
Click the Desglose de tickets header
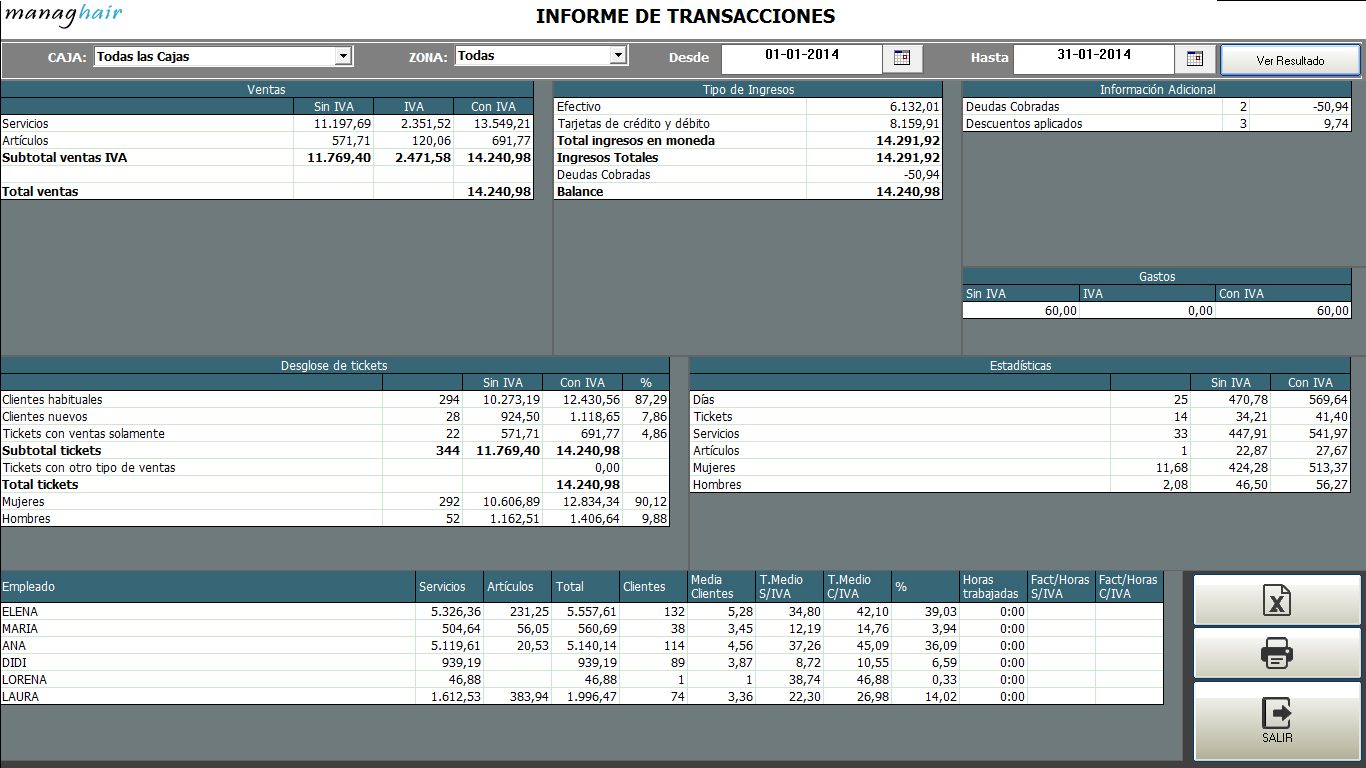335,365
